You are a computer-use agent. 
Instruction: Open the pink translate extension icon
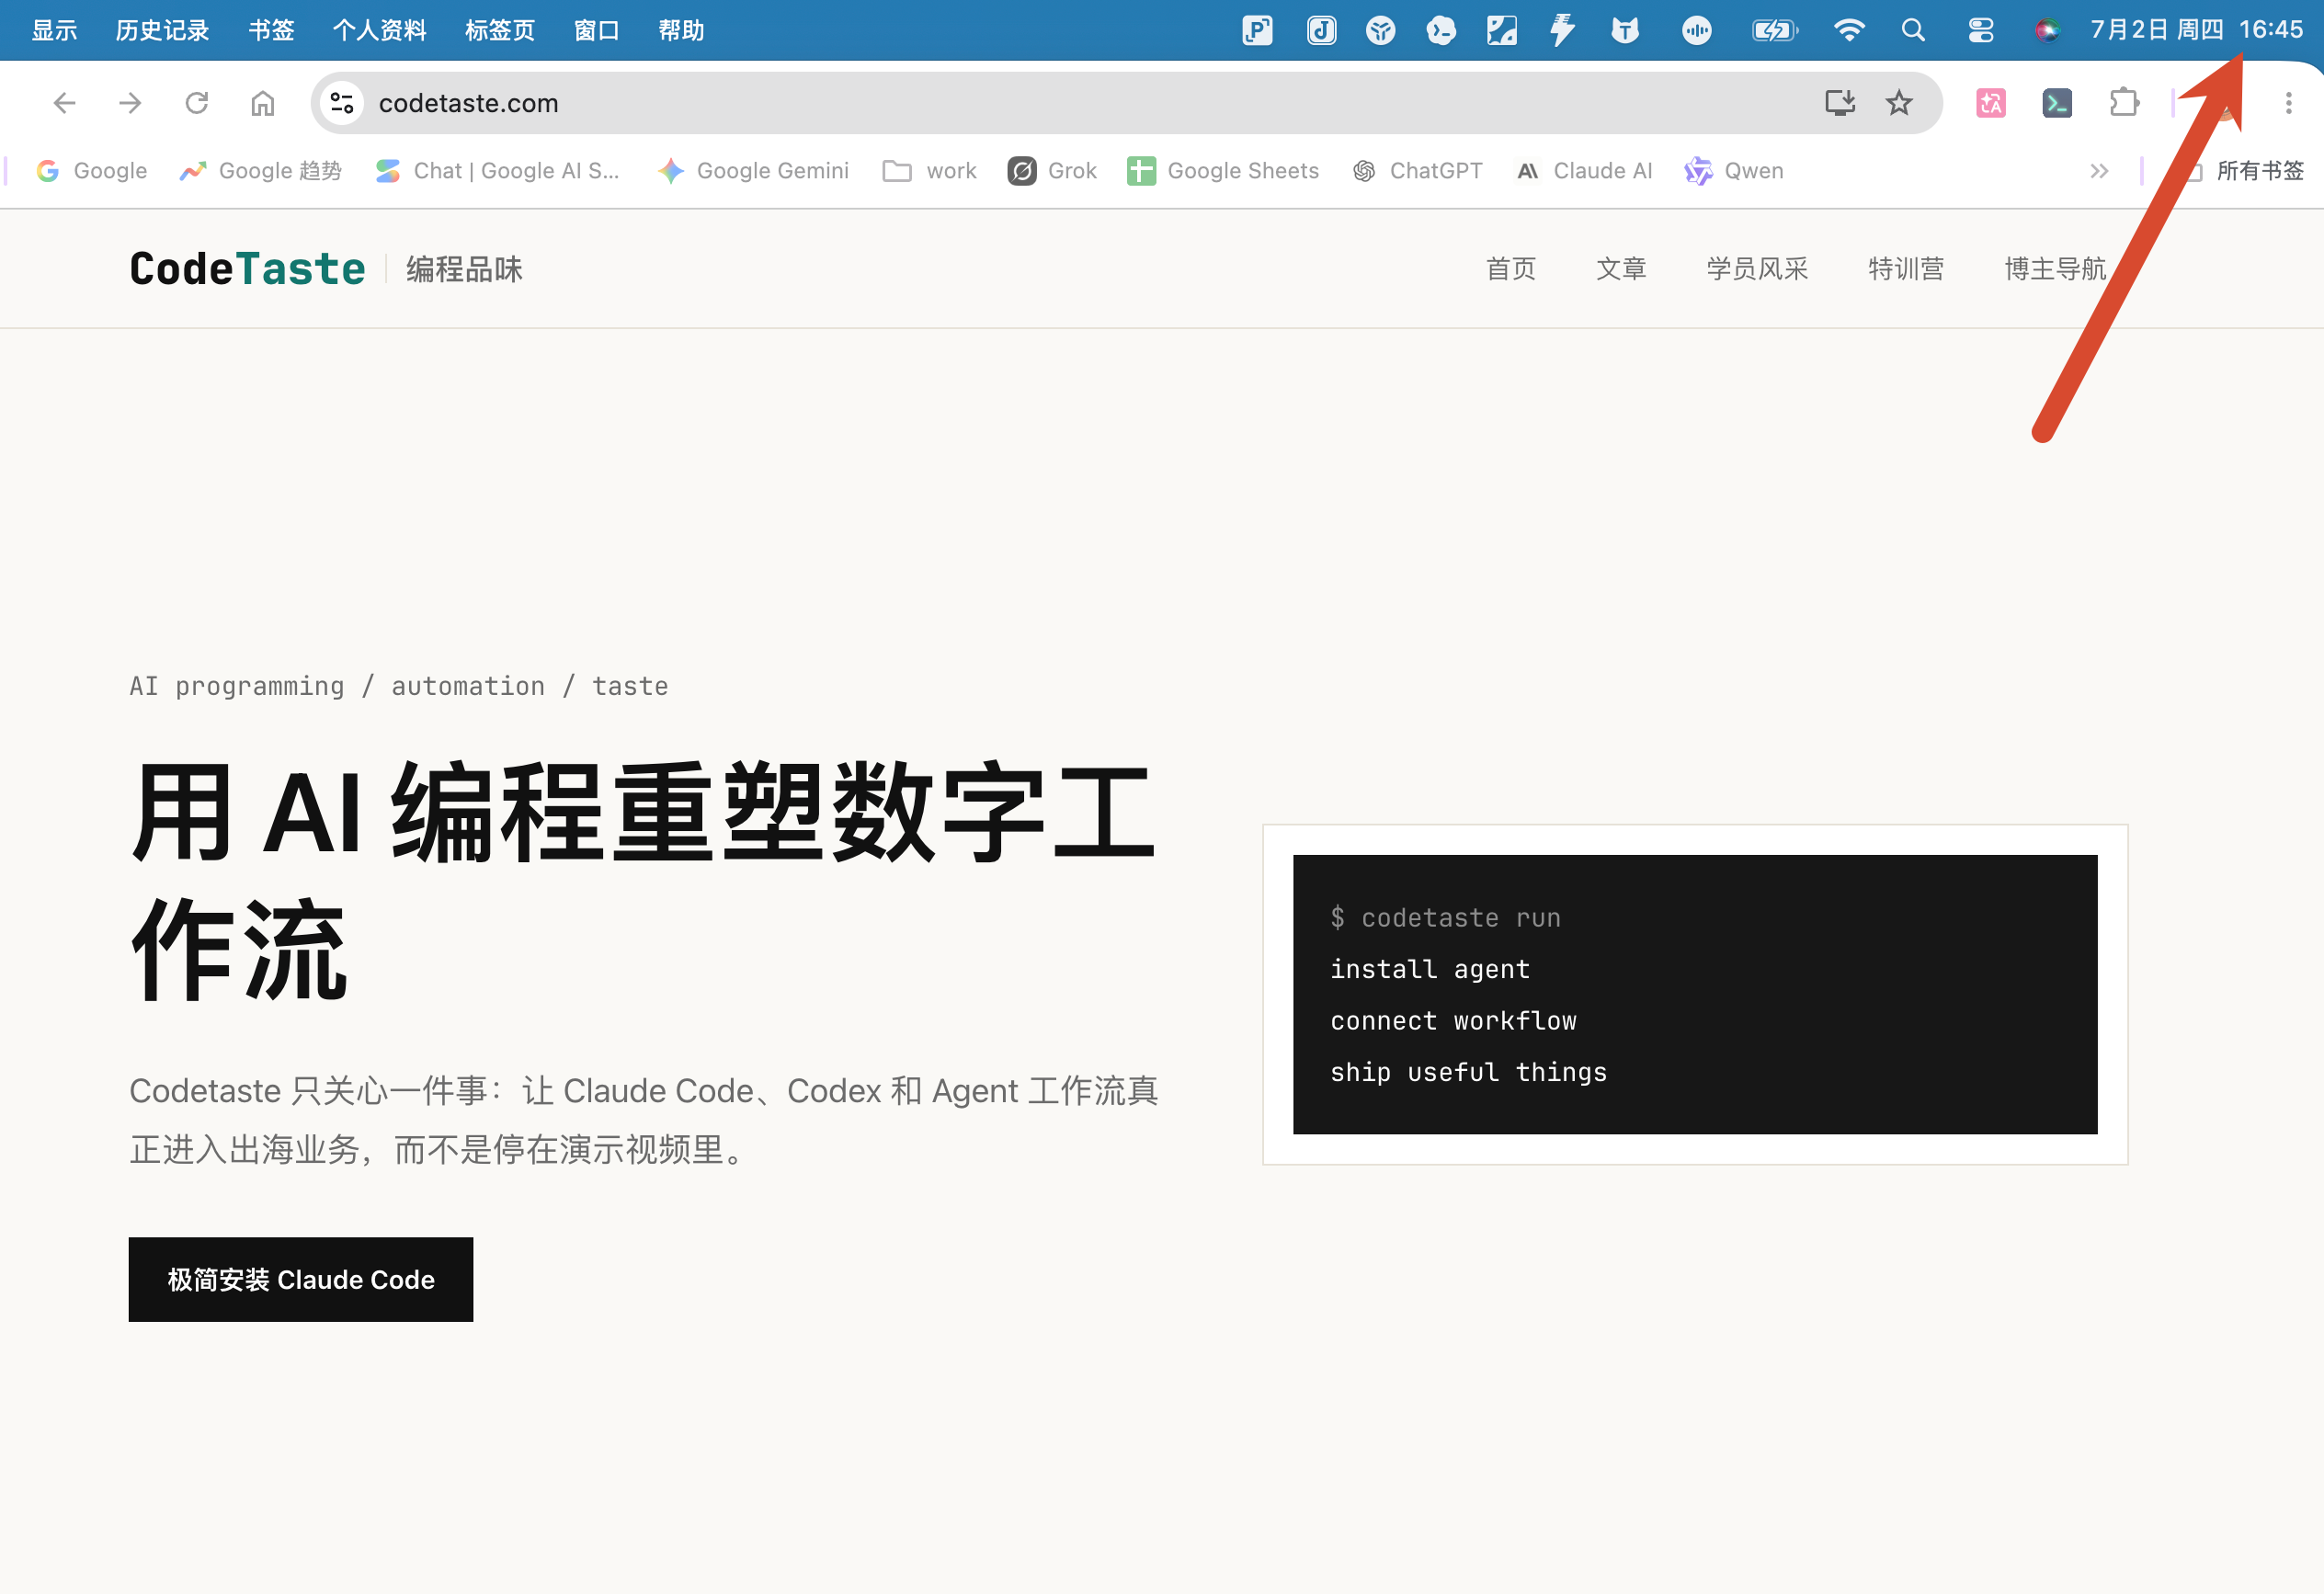click(1991, 103)
